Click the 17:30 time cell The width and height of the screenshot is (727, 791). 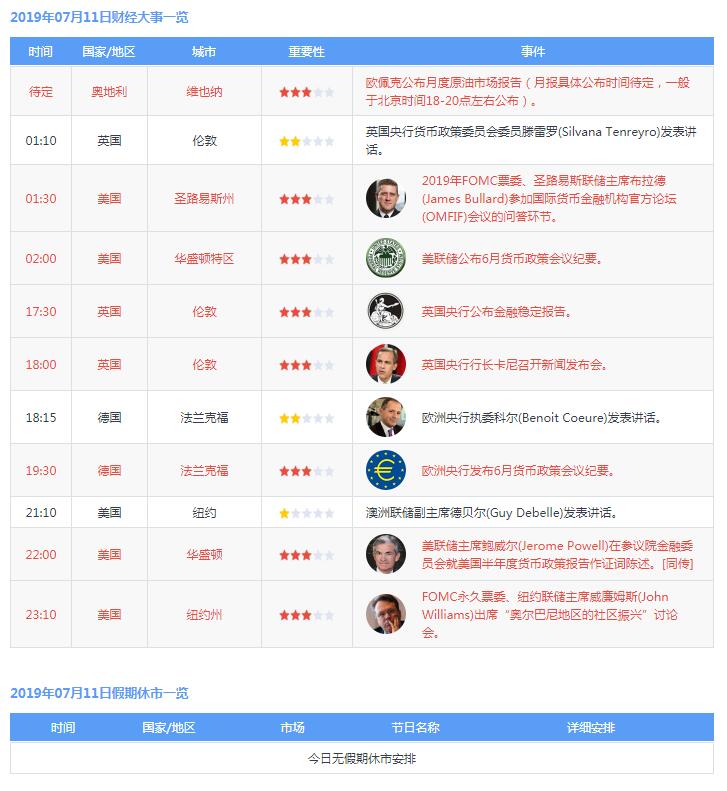click(x=41, y=311)
